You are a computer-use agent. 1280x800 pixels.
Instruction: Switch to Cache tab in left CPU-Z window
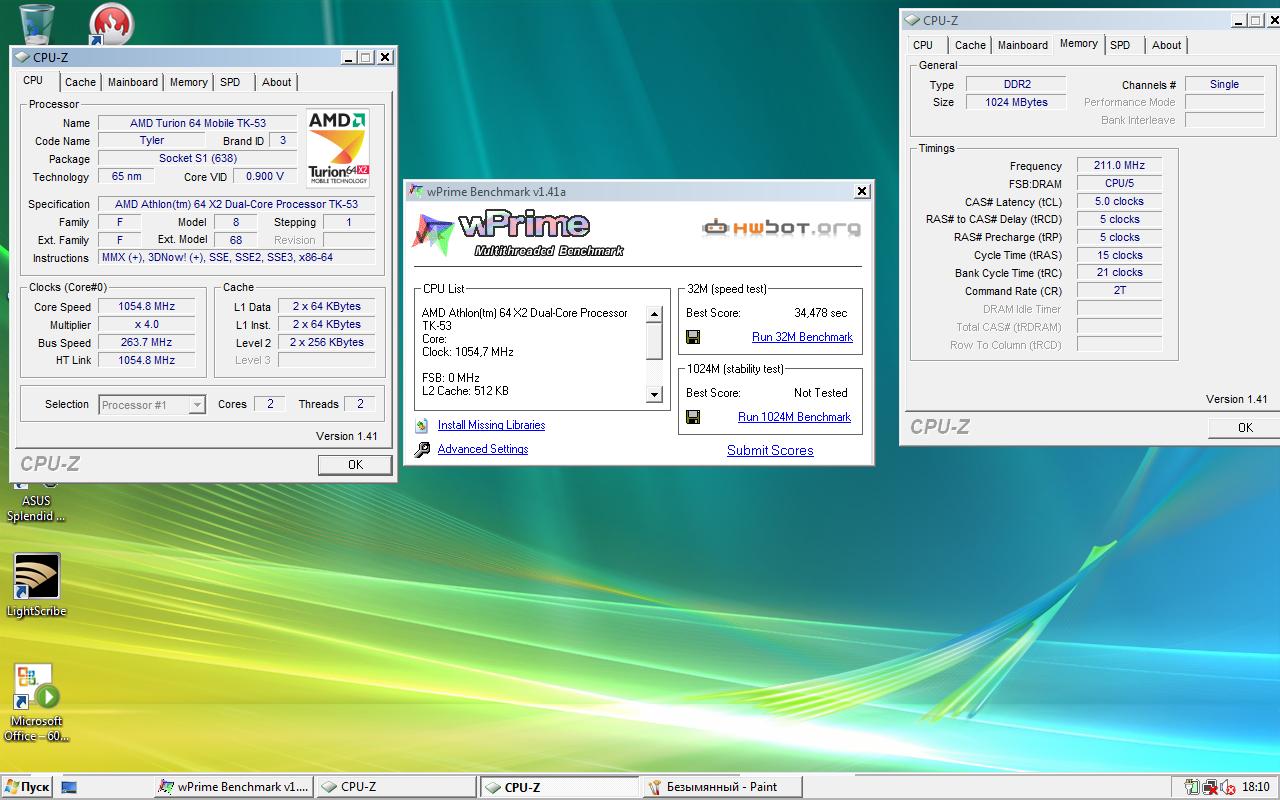pyautogui.click(x=80, y=83)
